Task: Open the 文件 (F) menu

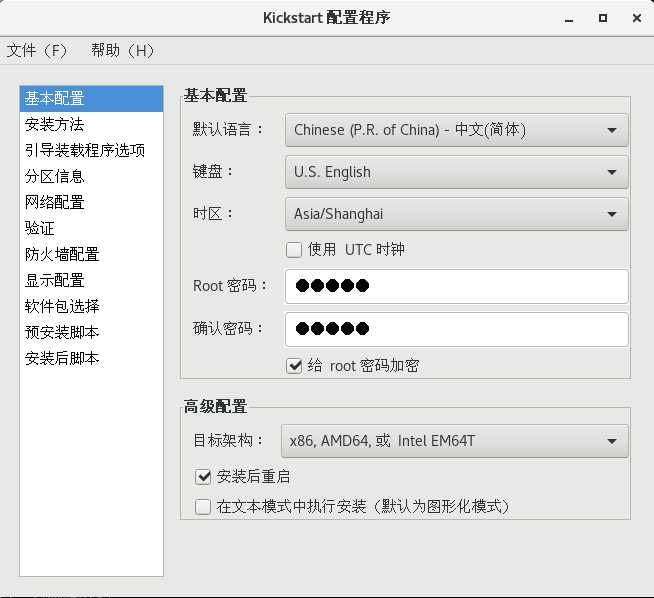Action: point(36,51)
